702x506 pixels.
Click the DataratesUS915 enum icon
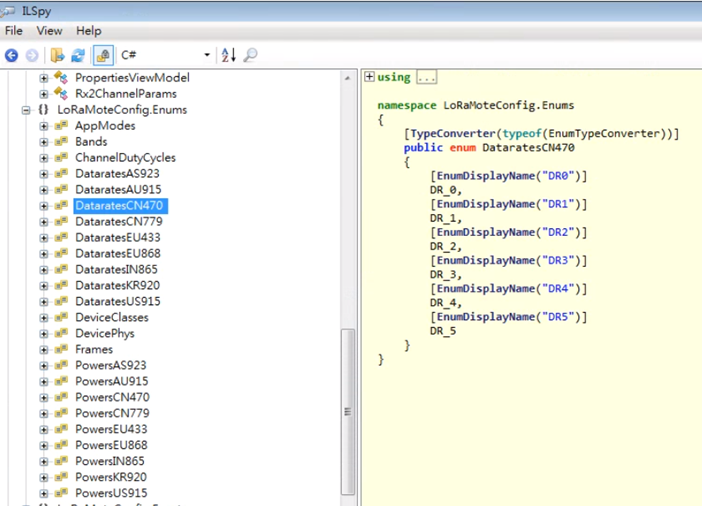tap(61, 302)
